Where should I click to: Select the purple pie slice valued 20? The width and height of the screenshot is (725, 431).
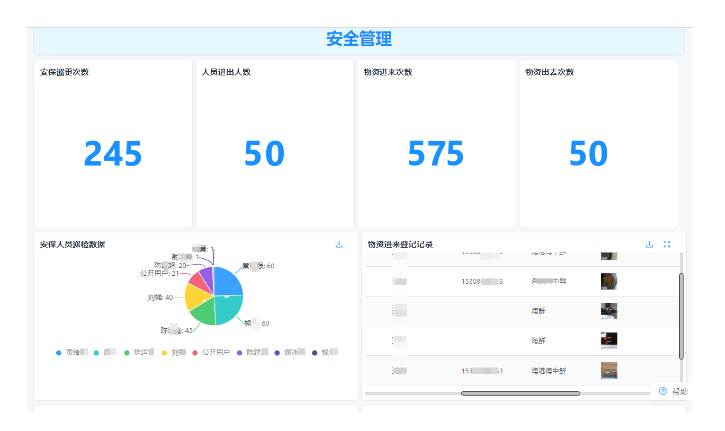[208, 277]
